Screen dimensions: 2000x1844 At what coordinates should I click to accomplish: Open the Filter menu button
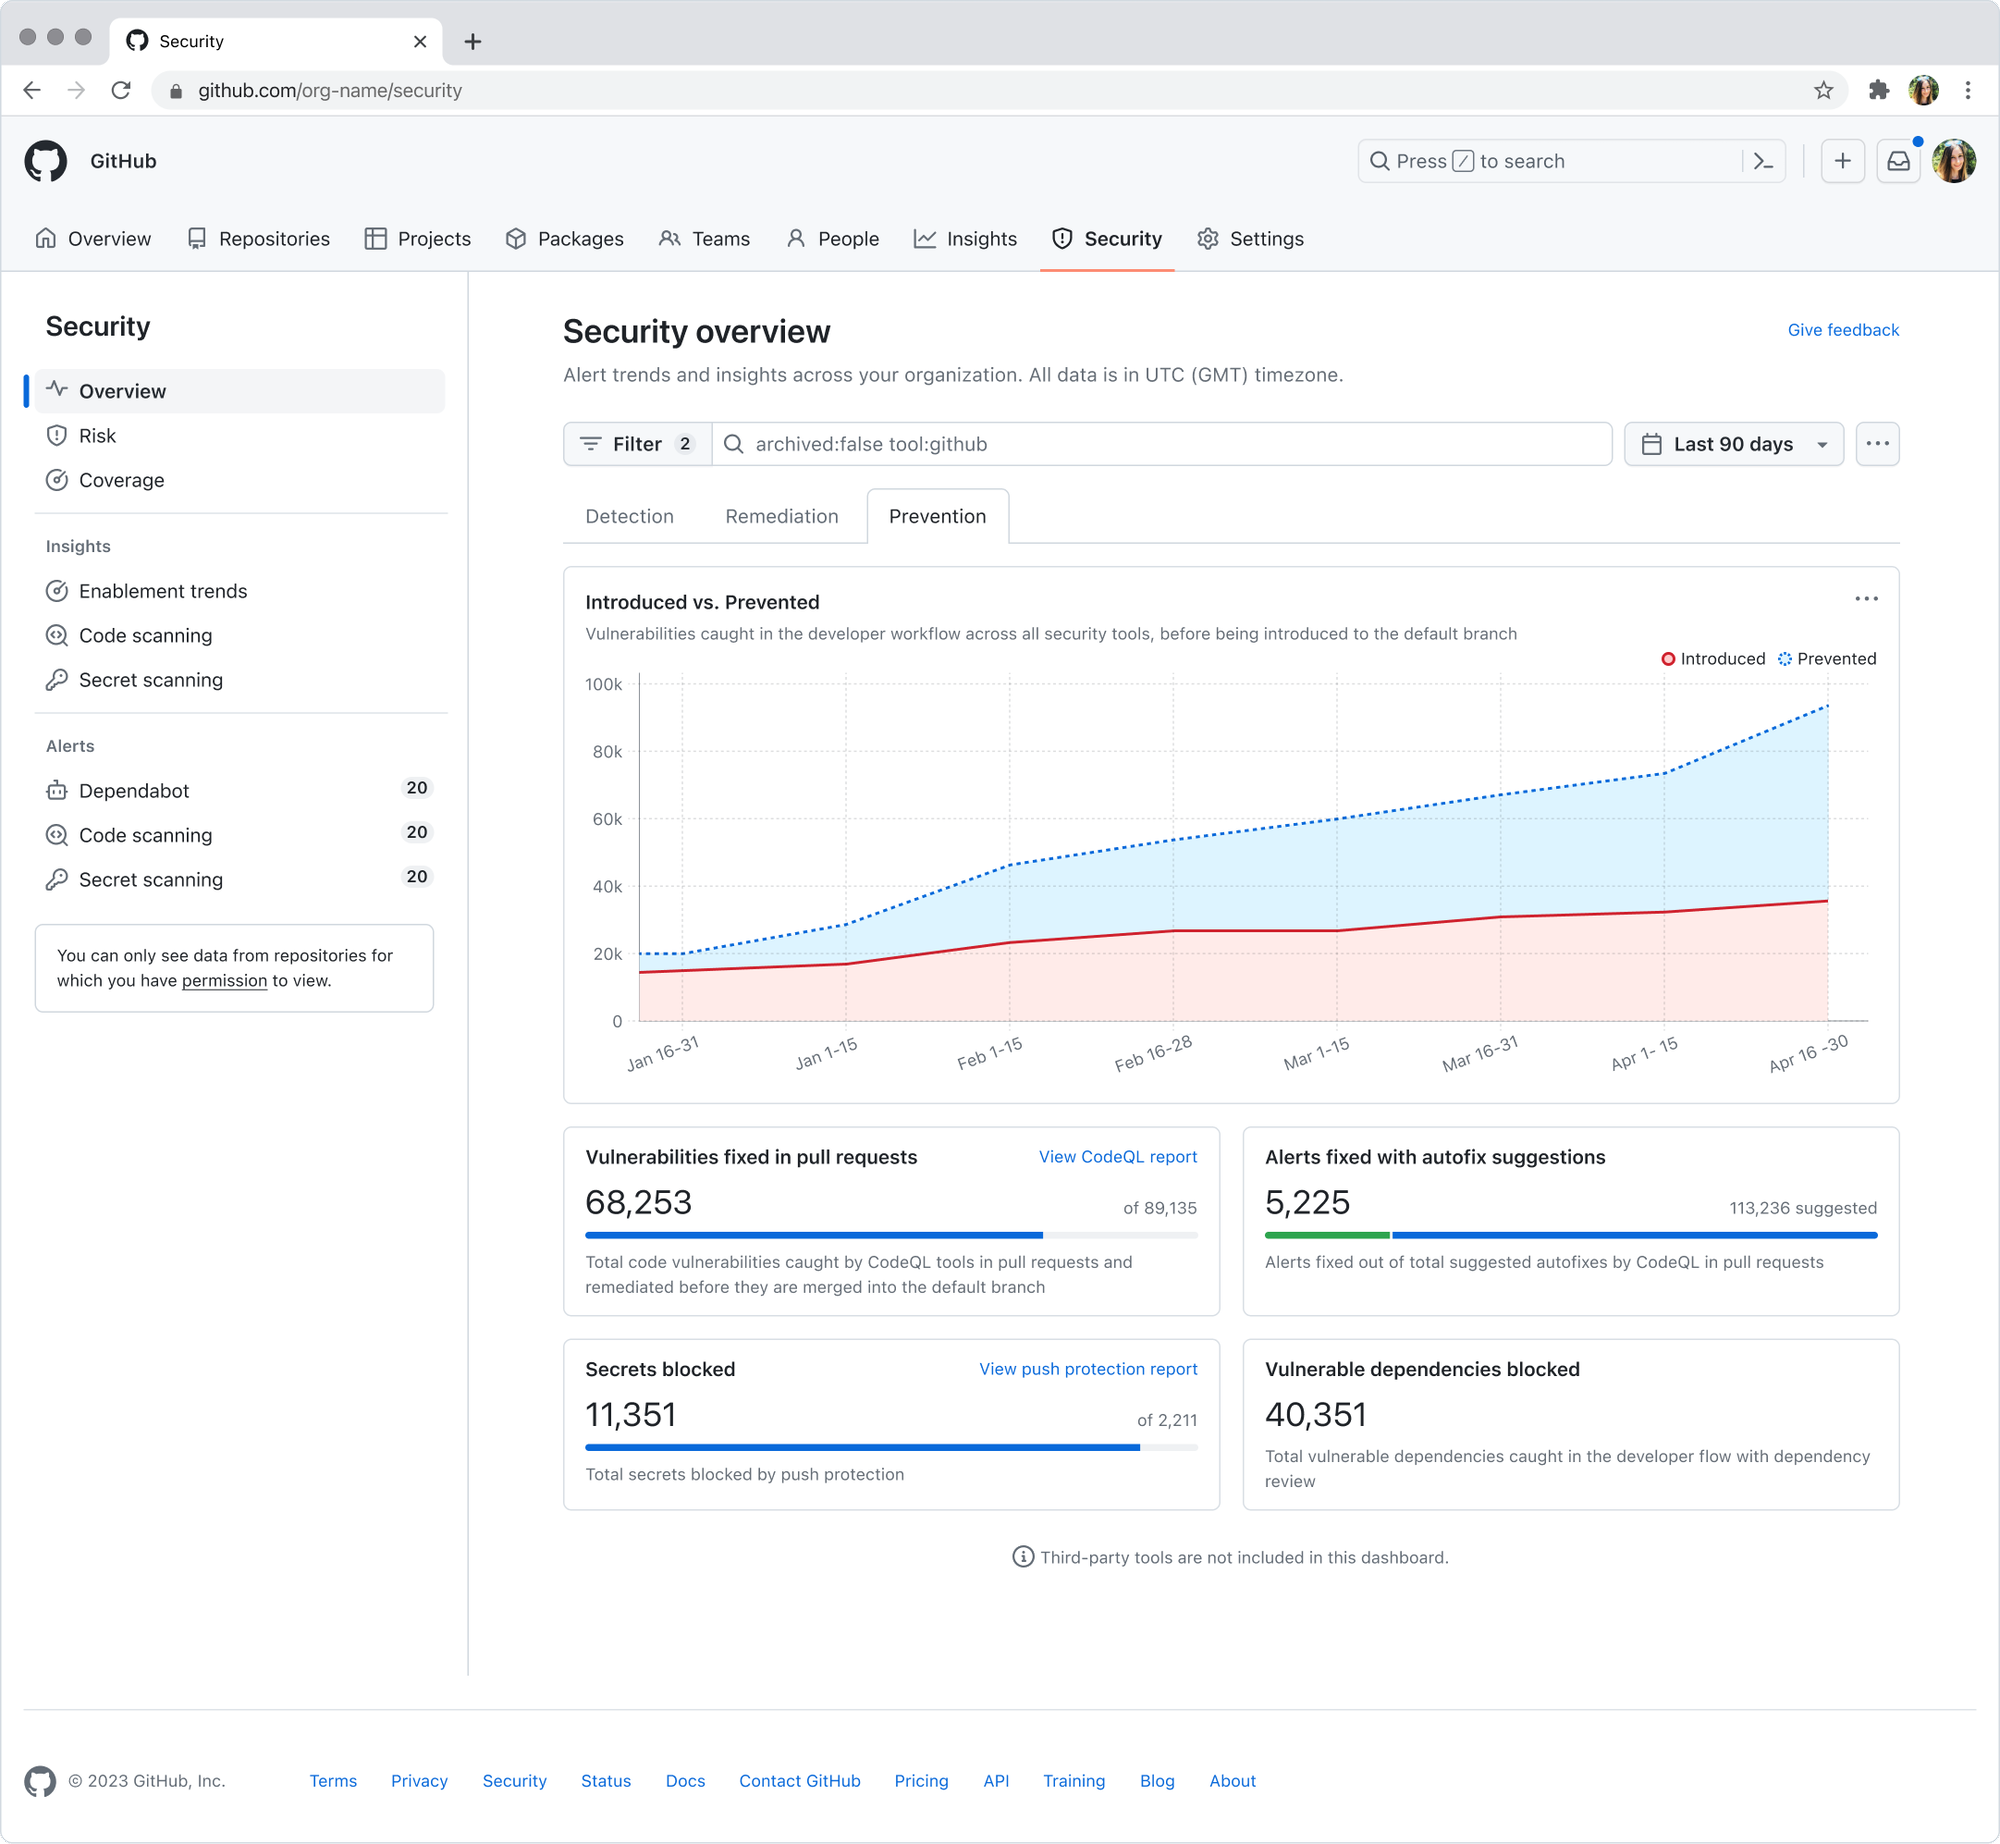tap(637, 444)
